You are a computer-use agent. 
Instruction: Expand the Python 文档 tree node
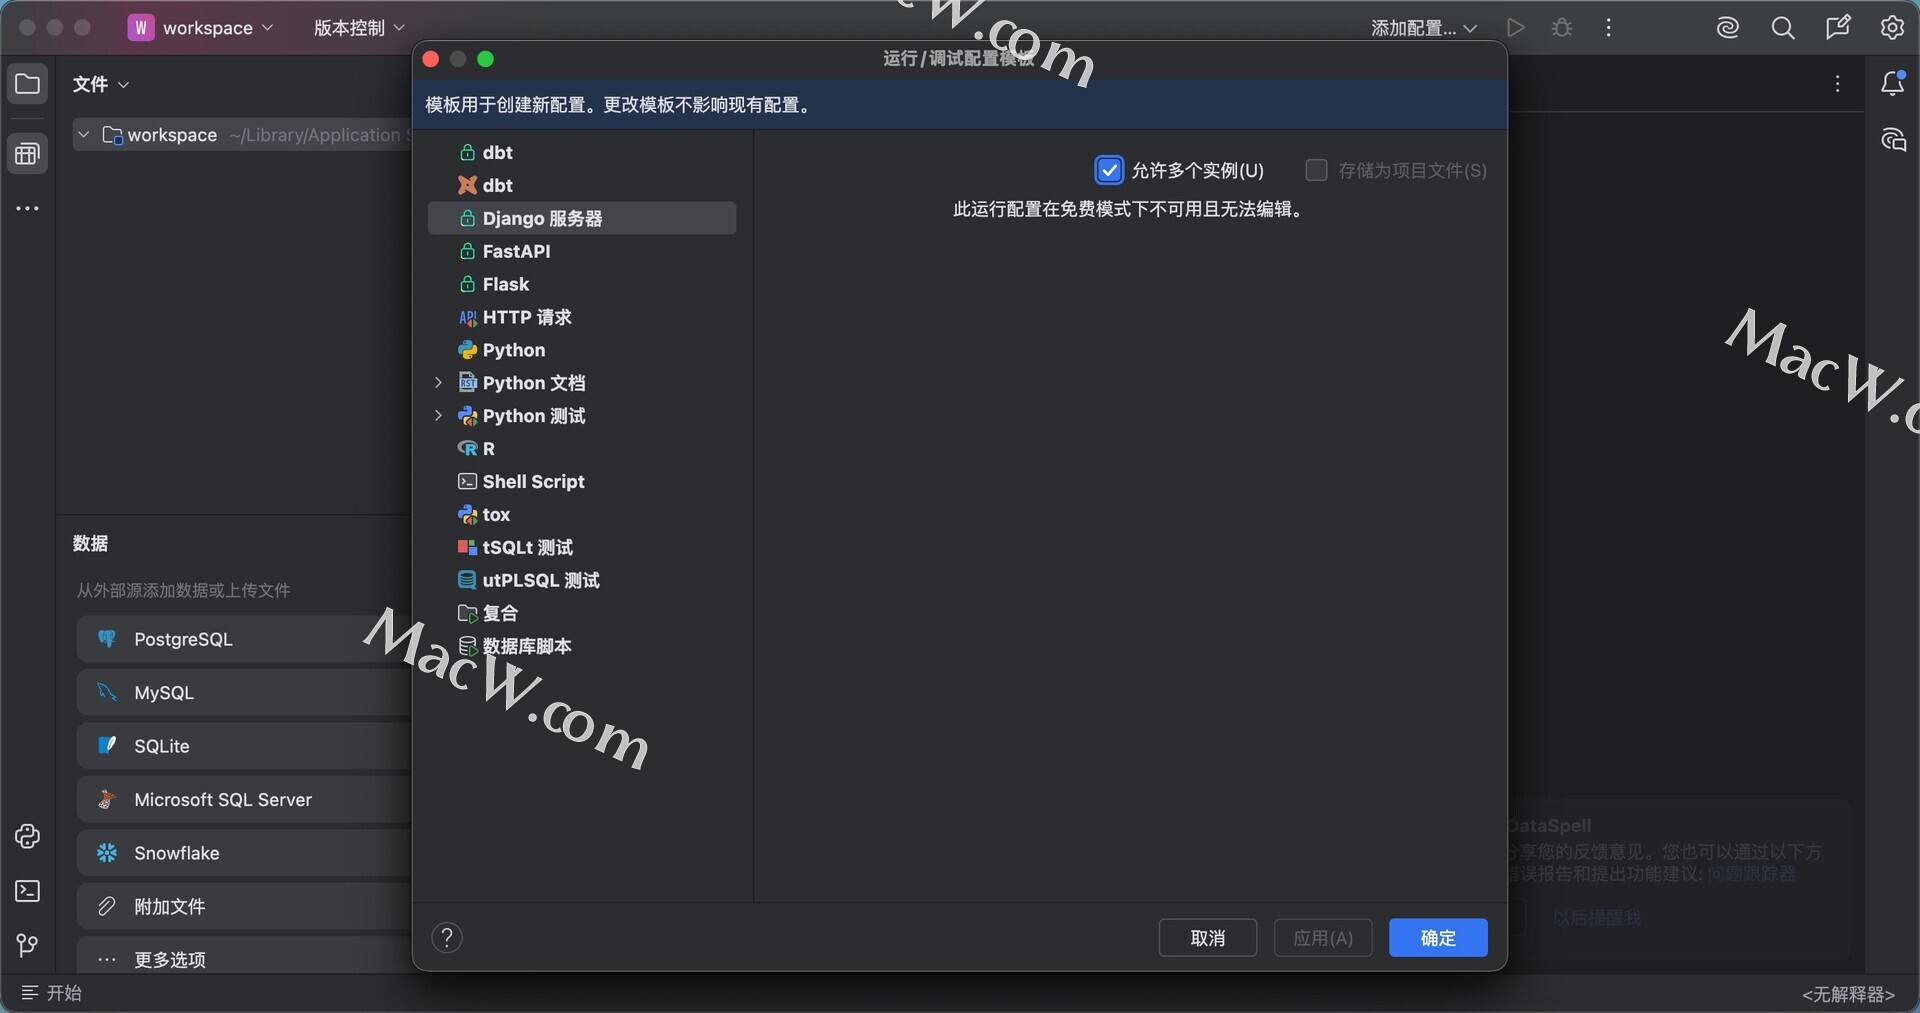438,383
